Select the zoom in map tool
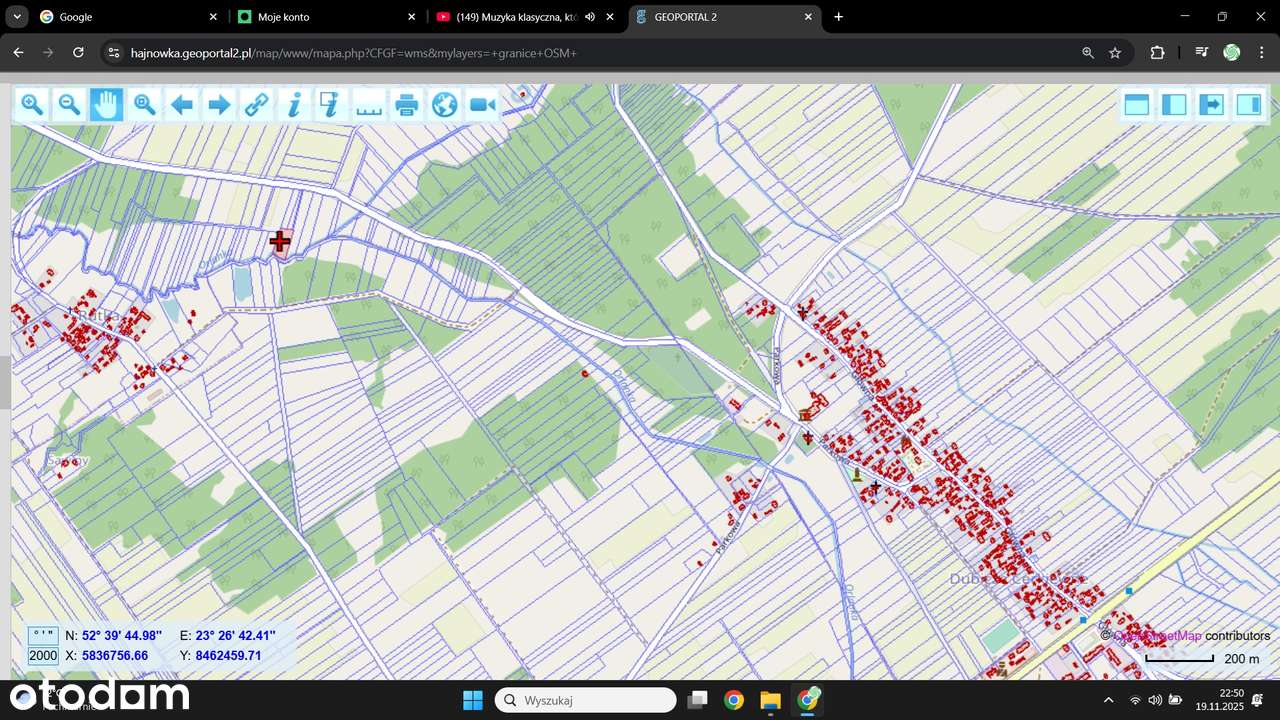The image size is (1280, 720). point(32,104)
